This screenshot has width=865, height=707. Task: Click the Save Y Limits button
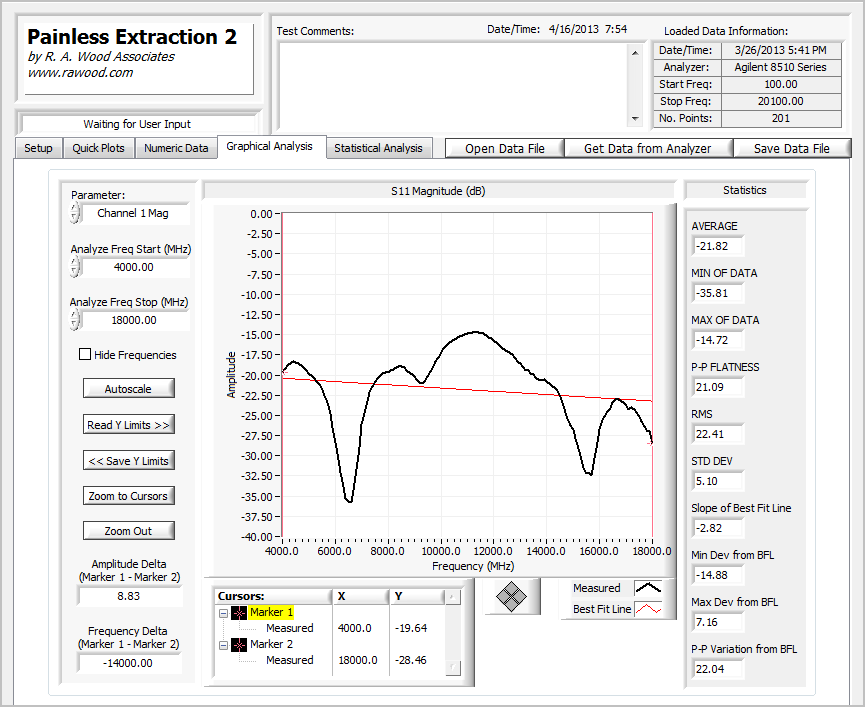click(129, 460)
